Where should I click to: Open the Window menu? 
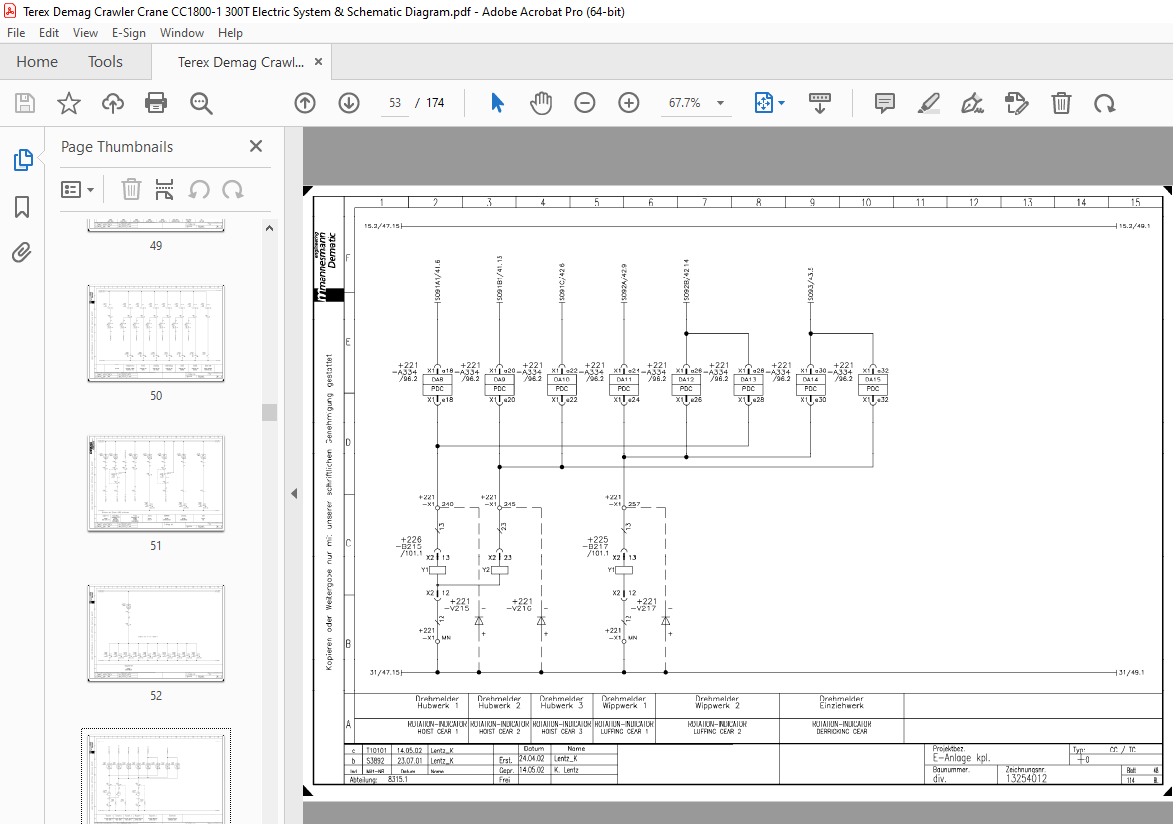point(182,33)
